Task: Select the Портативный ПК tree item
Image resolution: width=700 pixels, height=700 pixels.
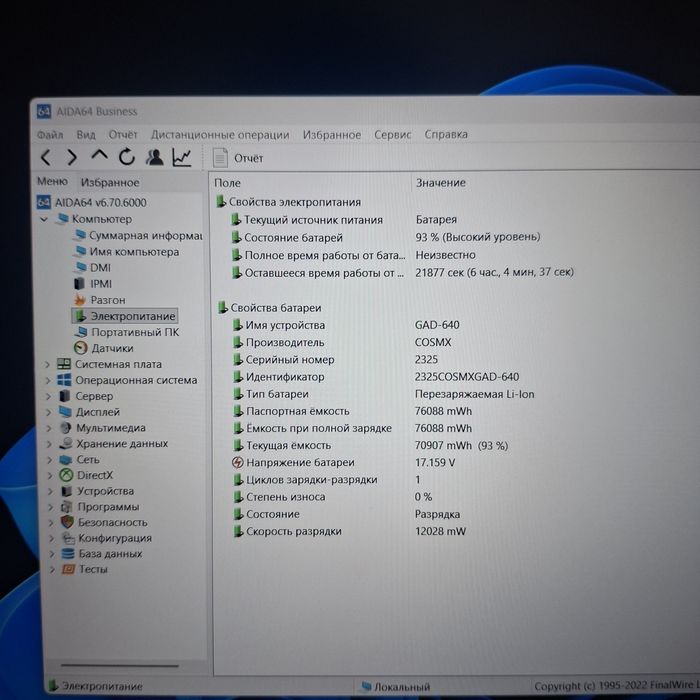Action: (127, 332)
